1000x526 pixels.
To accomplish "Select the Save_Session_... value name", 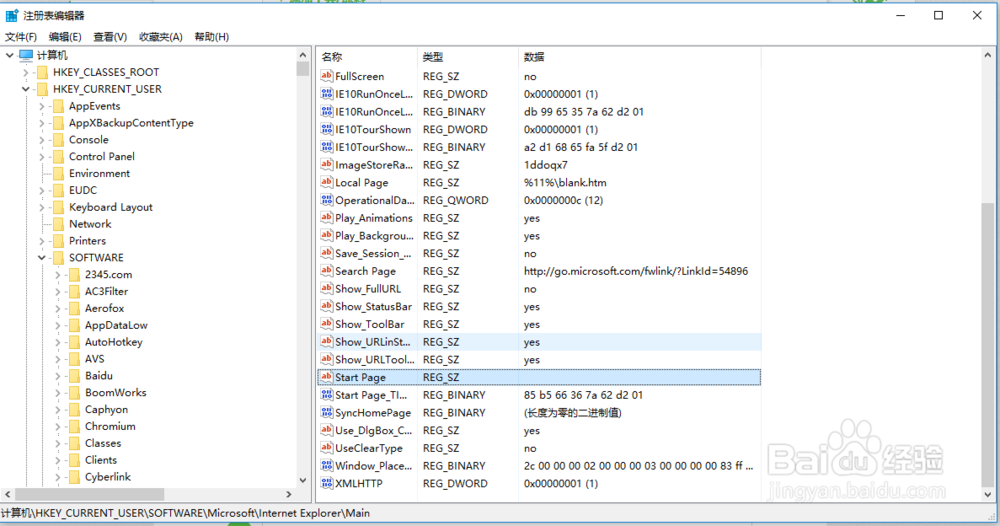I will [x=373, y=253].
